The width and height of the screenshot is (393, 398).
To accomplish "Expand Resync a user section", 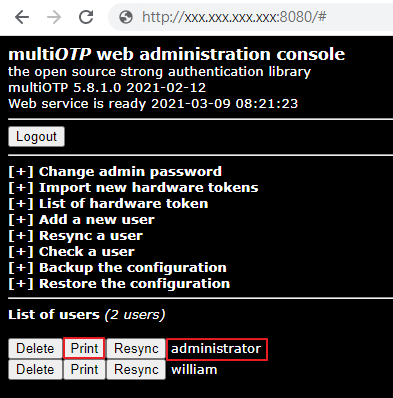I will [76, 236].
